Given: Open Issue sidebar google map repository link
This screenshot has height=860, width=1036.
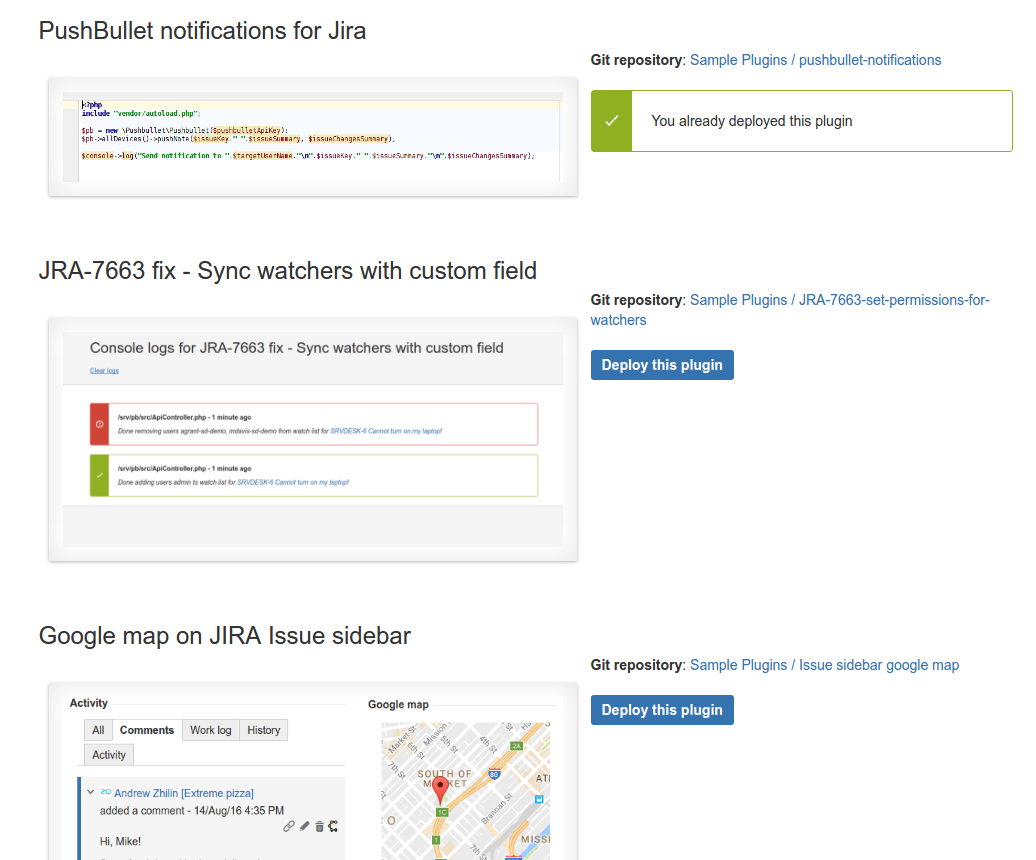Looking at the screenshot, I should tap(825, 665).
